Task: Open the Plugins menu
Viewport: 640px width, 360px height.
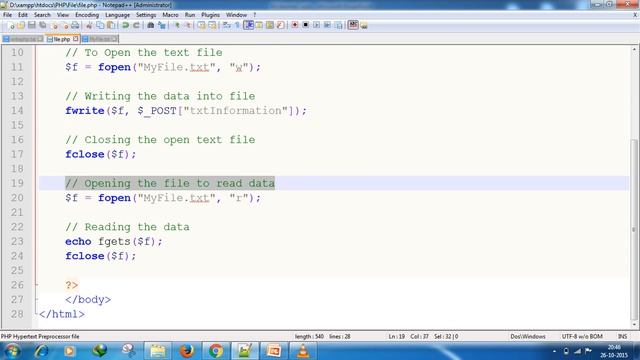Action: [x=210, y=15]
